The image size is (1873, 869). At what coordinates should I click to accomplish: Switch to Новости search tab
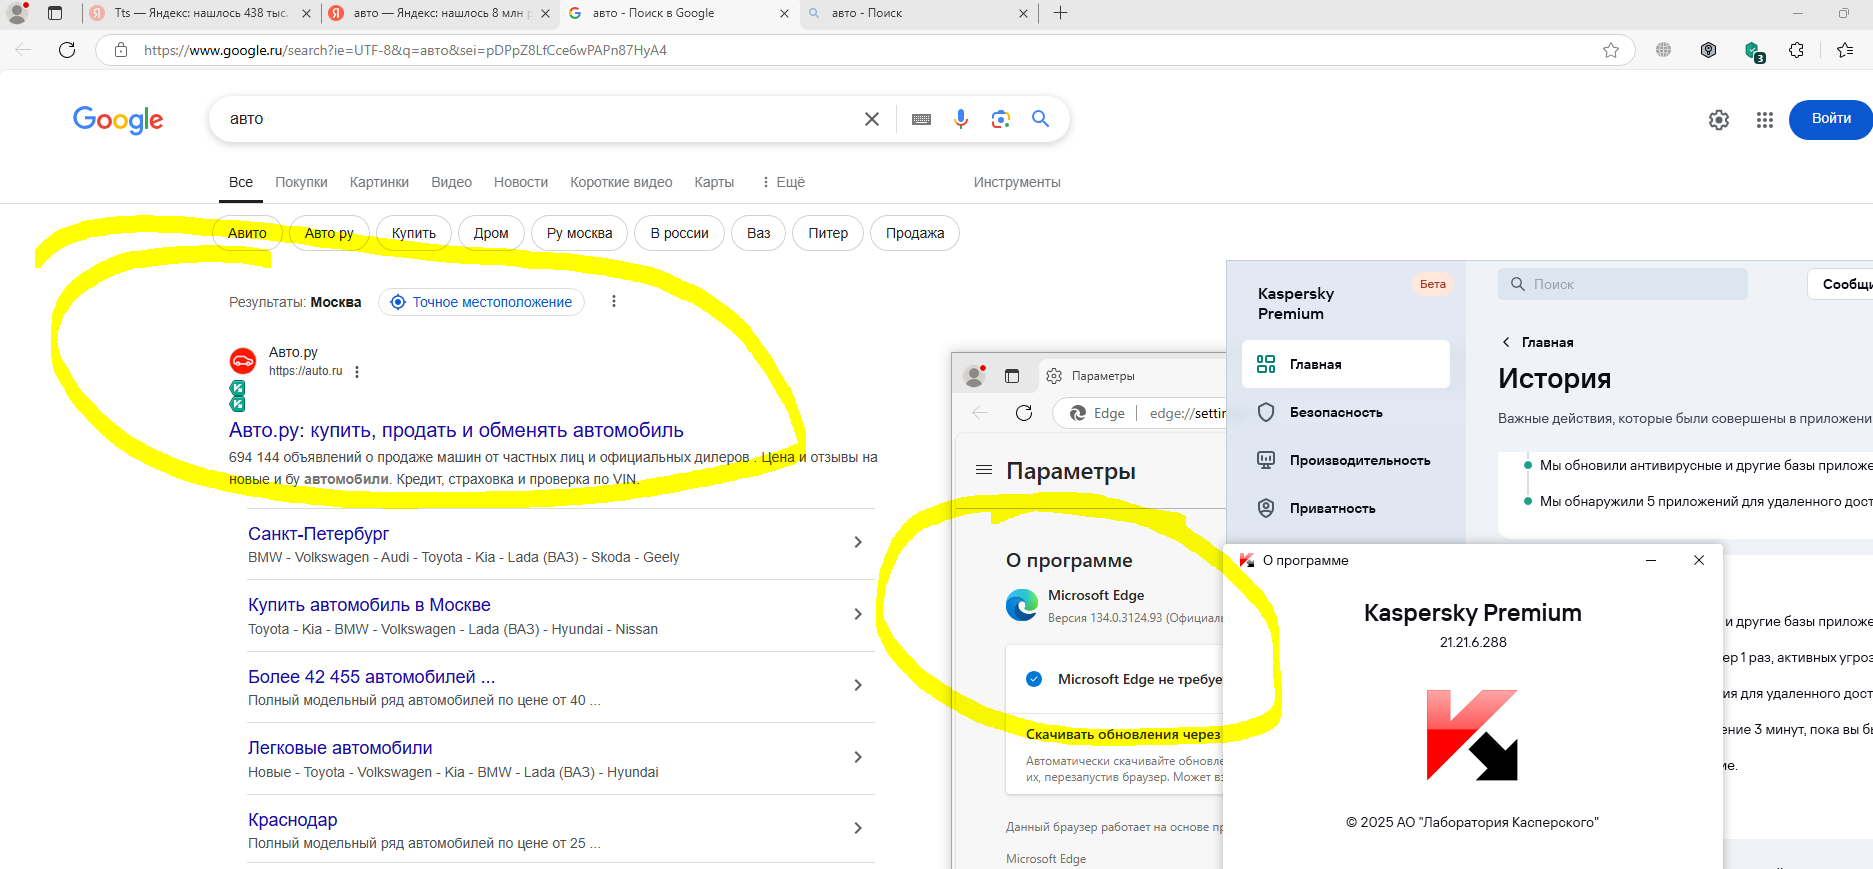coord(521,182)
